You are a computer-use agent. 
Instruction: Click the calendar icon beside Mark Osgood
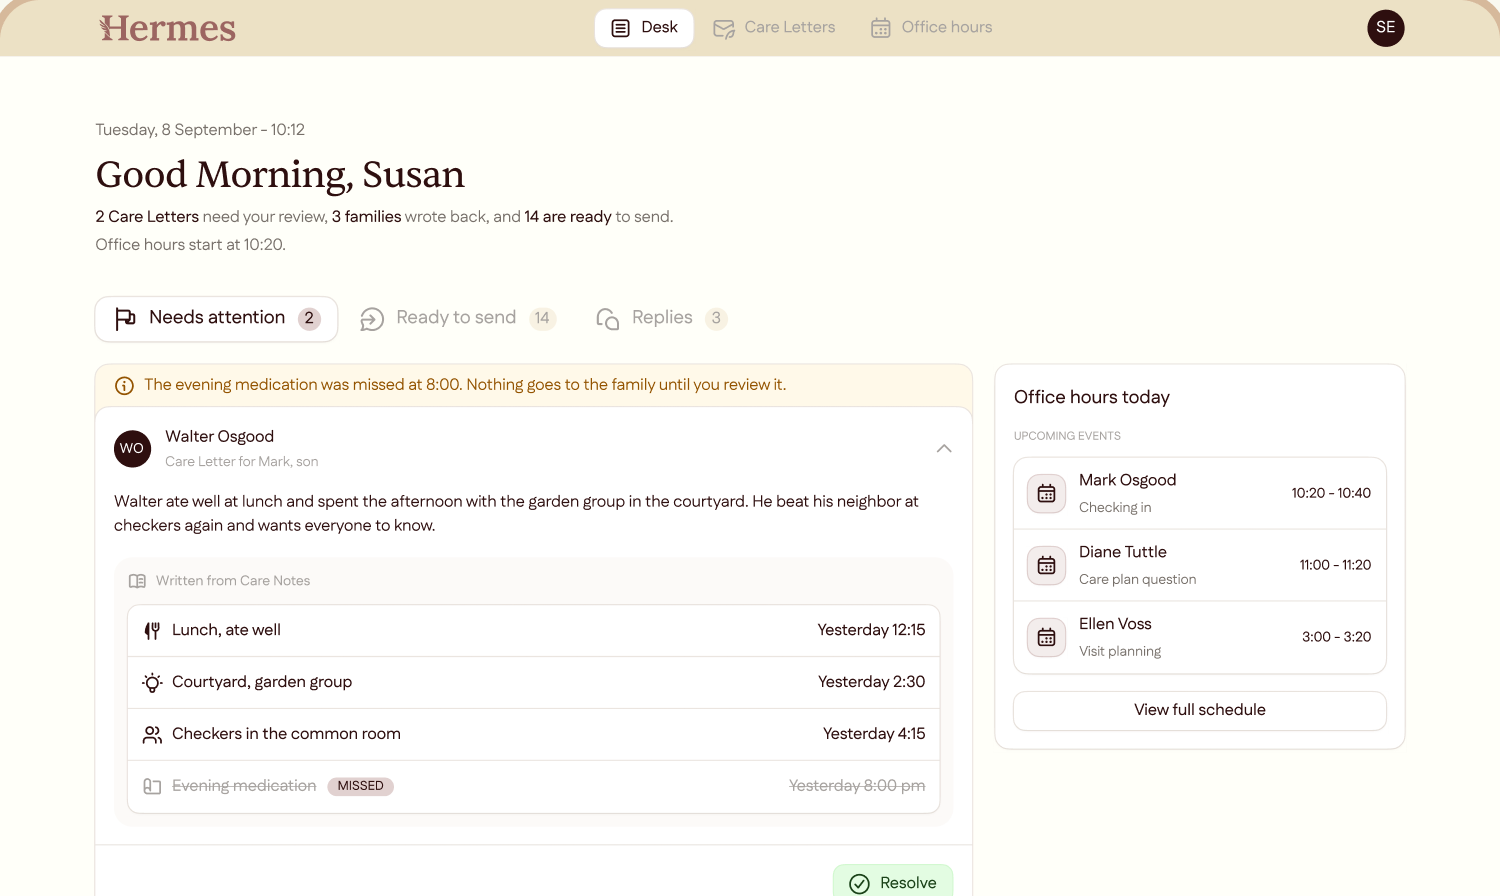[x=1046, y=493]
